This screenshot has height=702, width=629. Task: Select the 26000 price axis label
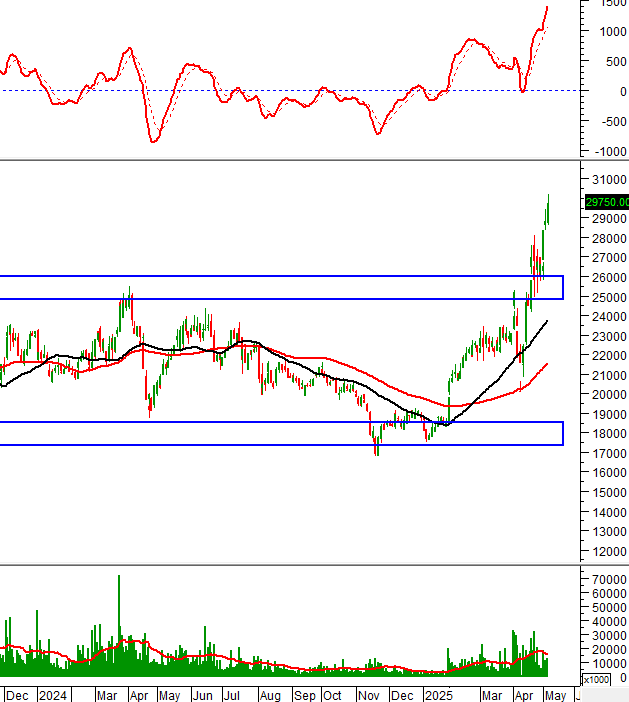click(609, 278)
